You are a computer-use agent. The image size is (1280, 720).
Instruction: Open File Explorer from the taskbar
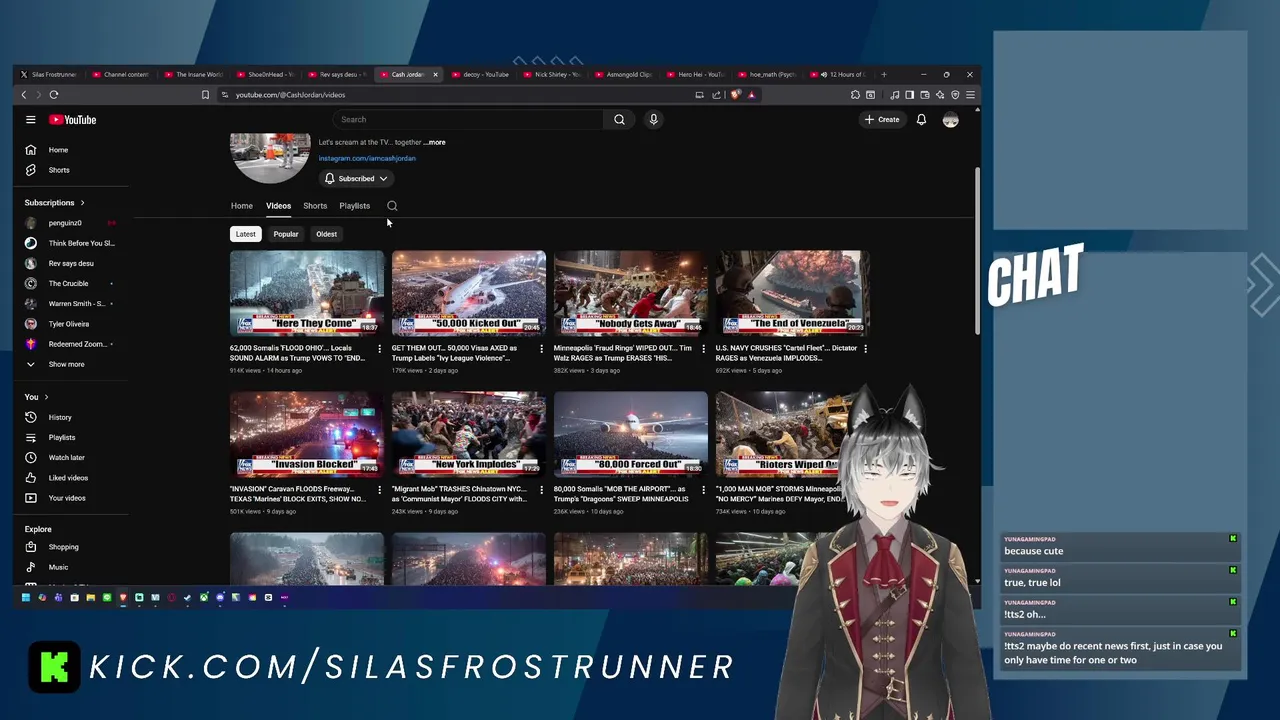click(x=90, y=597)
